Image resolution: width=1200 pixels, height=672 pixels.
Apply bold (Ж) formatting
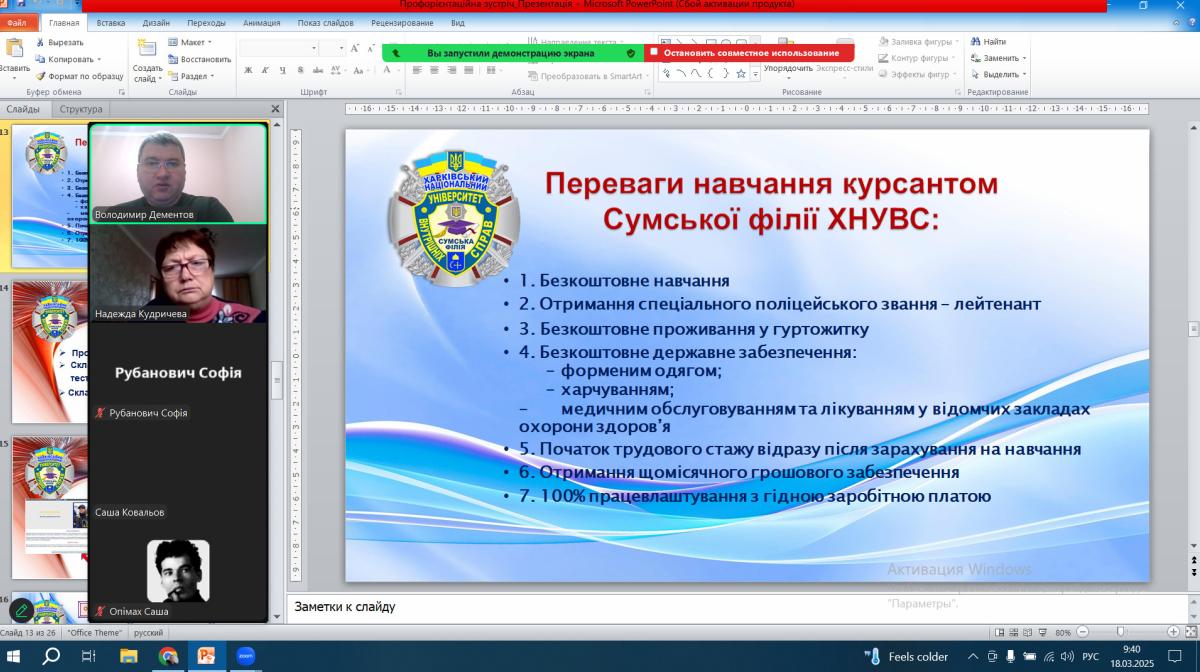248,70
